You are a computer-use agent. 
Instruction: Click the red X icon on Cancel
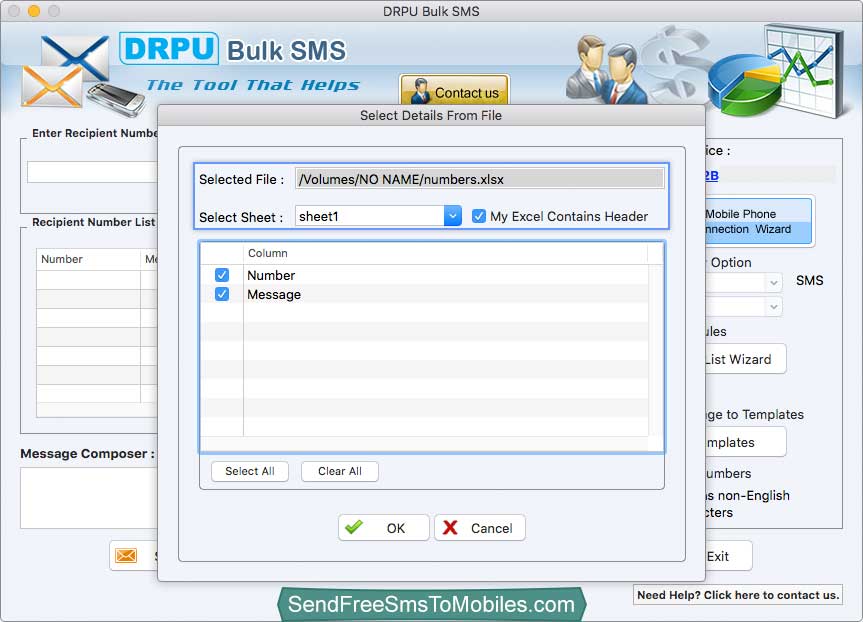coord(450,527)
